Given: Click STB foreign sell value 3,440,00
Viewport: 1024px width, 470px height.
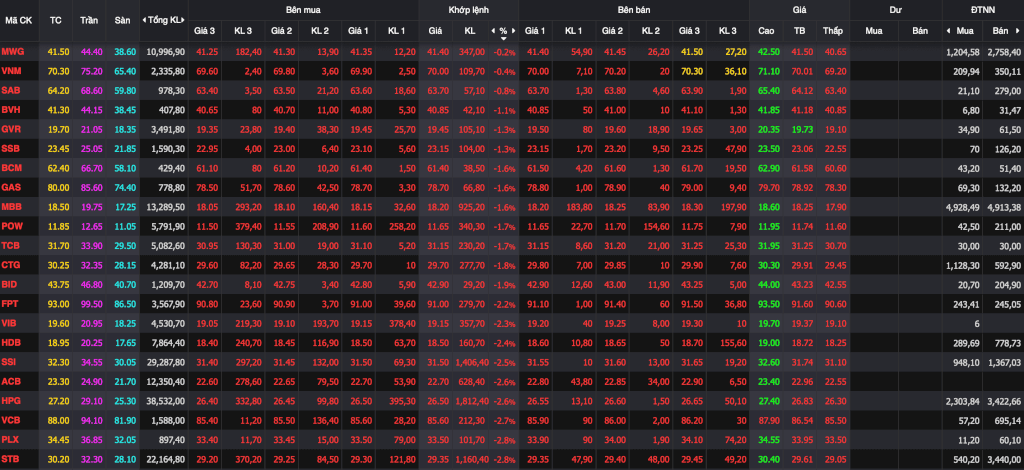Looking at the screenshot, I should point(1004,460).
